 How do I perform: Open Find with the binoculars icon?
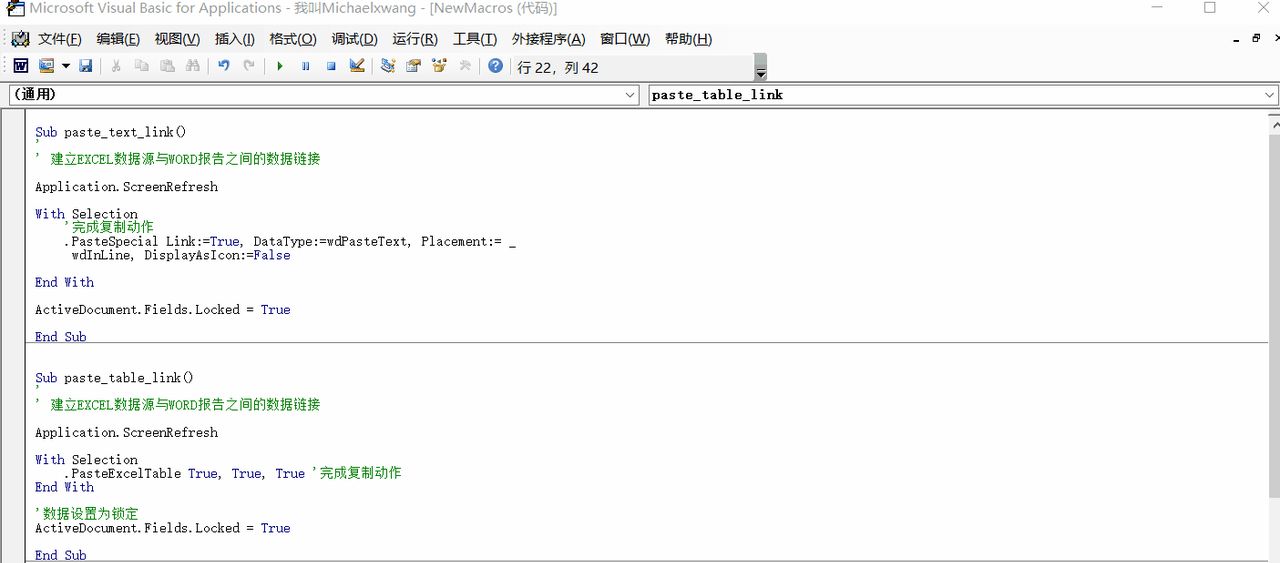pyautogui.click(x=192, y=66)
